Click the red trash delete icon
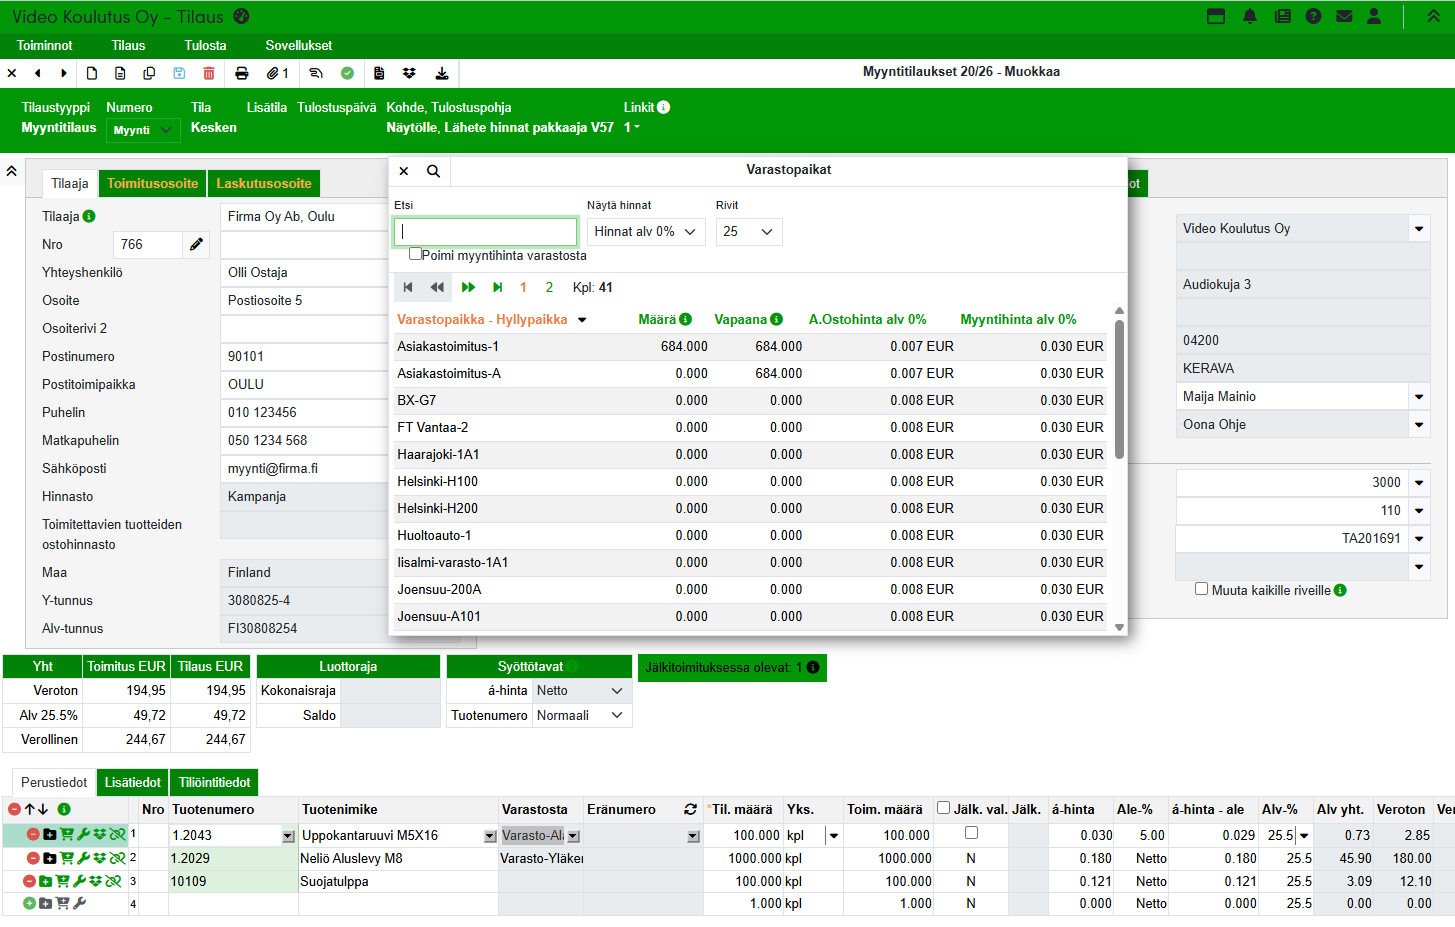The width and height of the screenshot is (1455, 927). coord(209,73)
